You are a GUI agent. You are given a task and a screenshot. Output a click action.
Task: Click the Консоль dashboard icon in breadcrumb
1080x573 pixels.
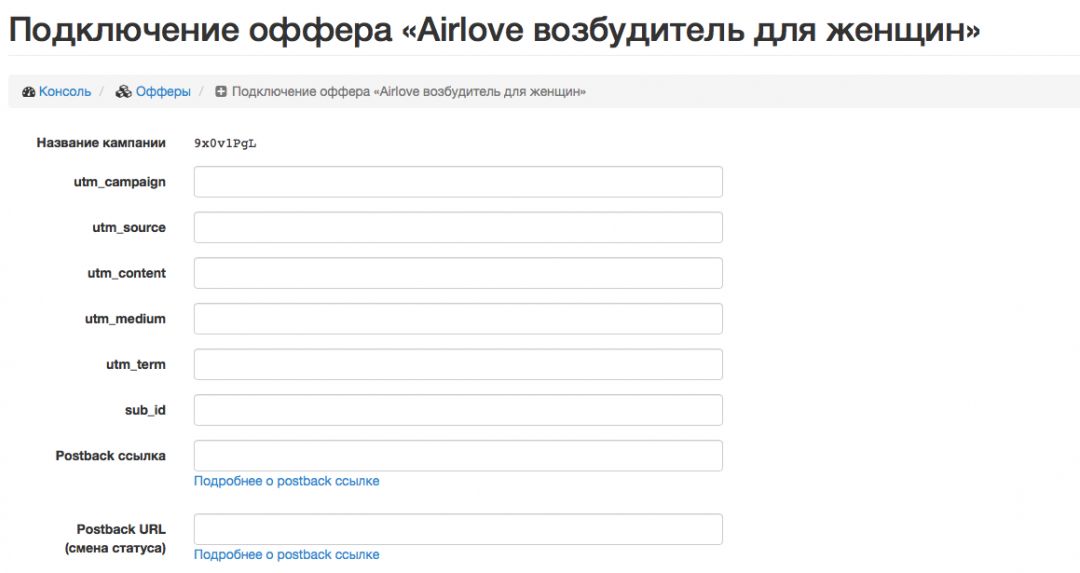[x=28, y=92]
